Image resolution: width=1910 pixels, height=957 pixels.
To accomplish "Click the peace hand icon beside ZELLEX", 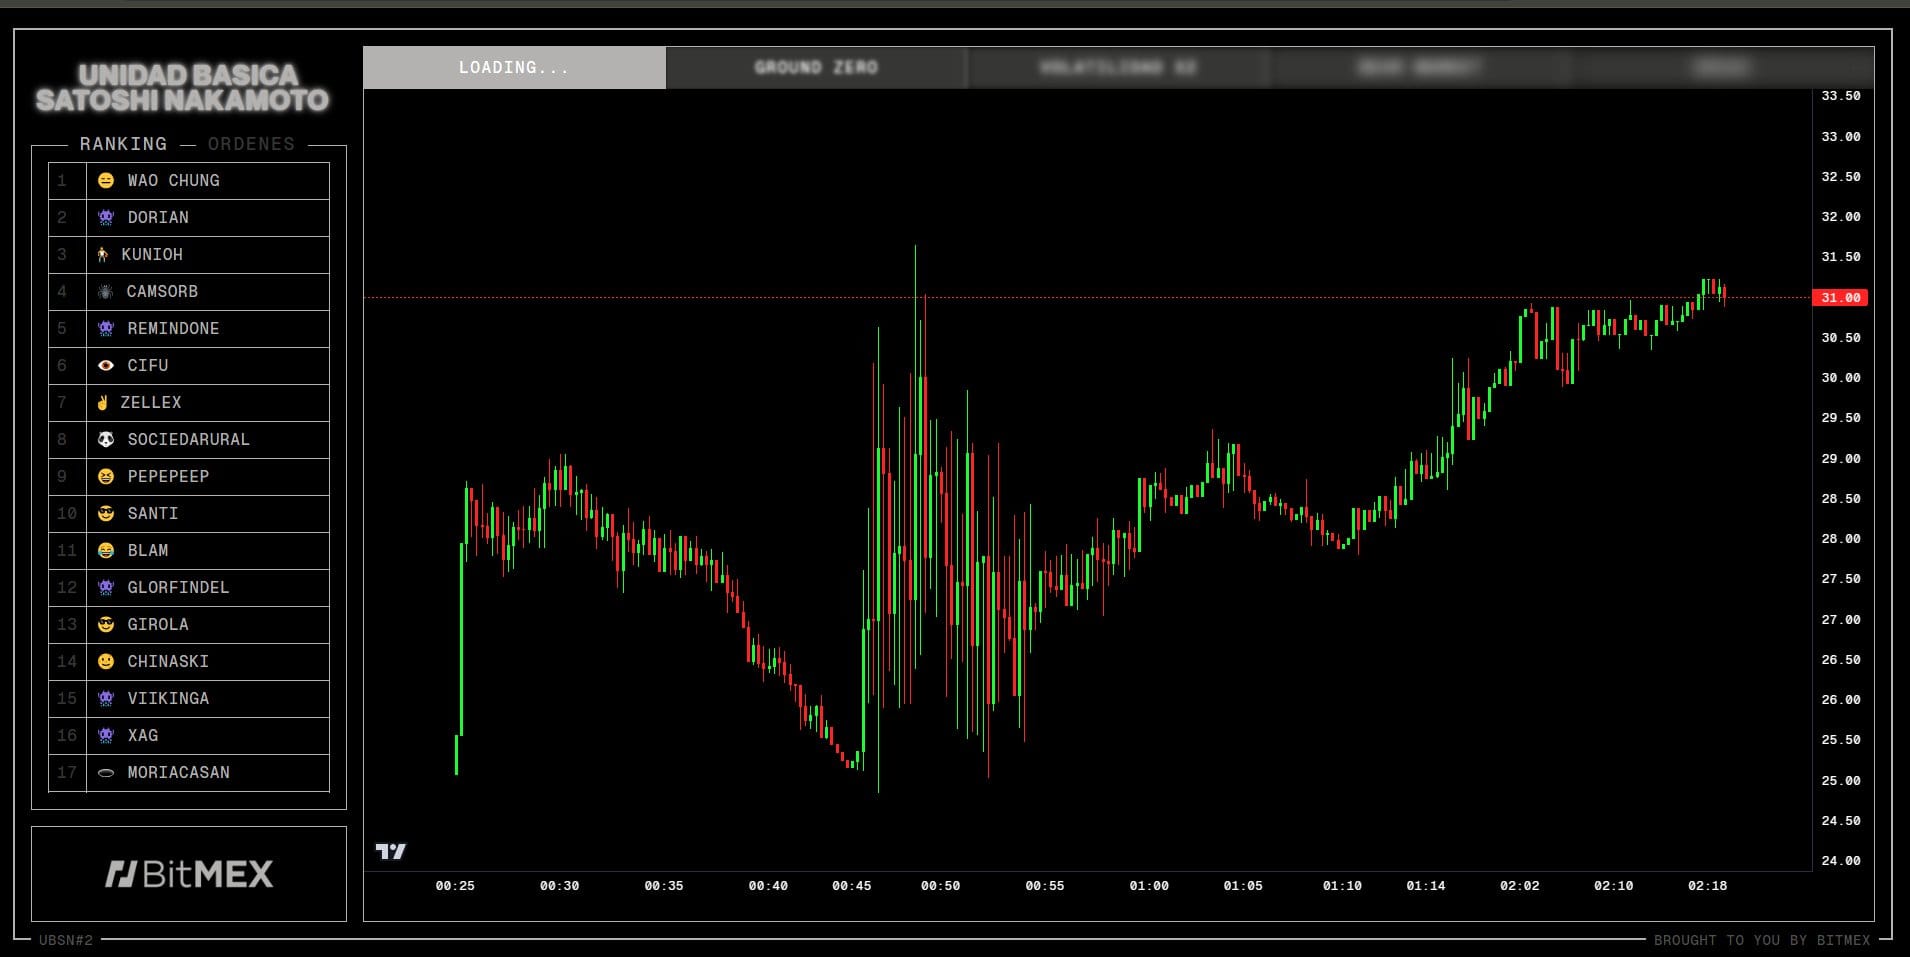I will click(102, 403).
